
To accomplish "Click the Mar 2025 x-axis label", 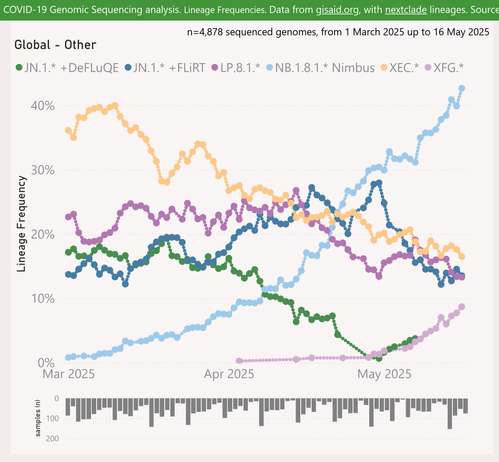I will coord(68,374).
